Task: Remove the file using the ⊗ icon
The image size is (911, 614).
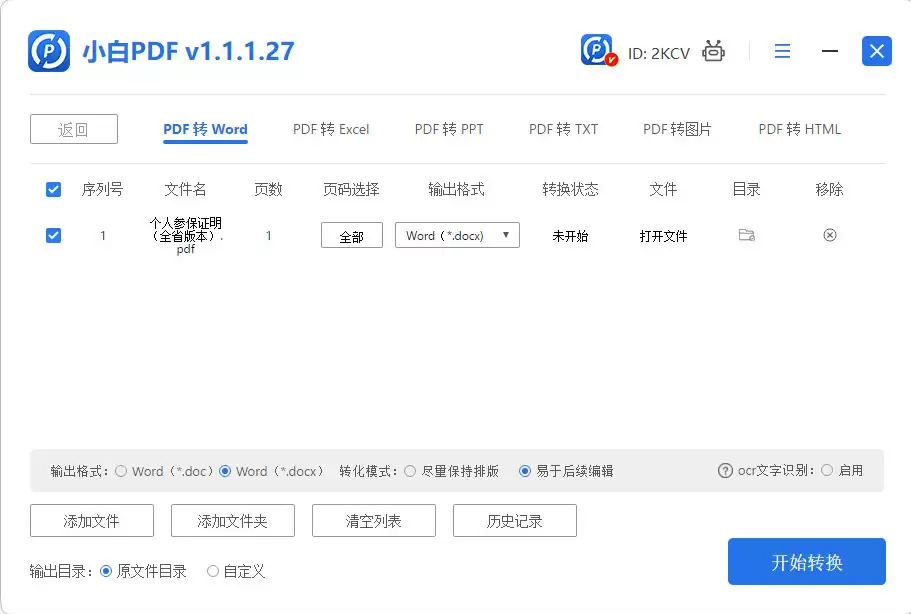Action: click(830, 235)
